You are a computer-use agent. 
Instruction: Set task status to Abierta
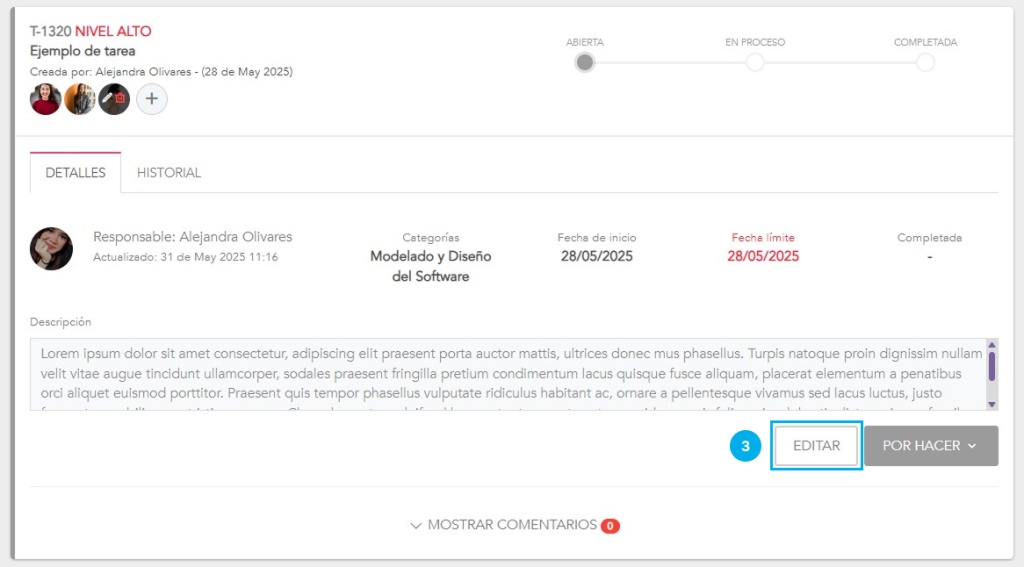[585, 62]
